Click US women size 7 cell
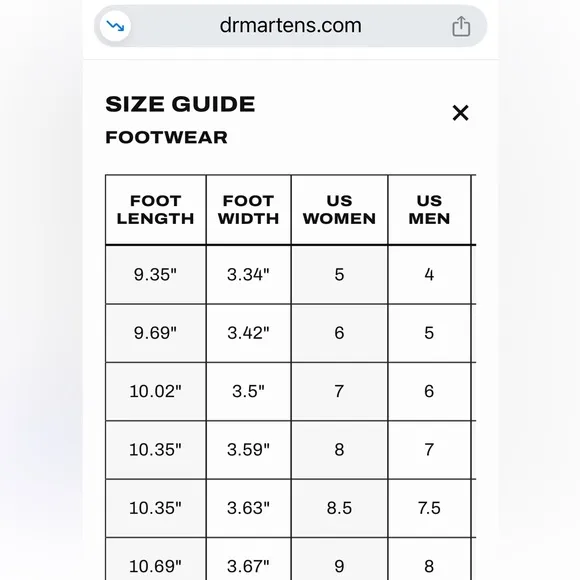 340,391
